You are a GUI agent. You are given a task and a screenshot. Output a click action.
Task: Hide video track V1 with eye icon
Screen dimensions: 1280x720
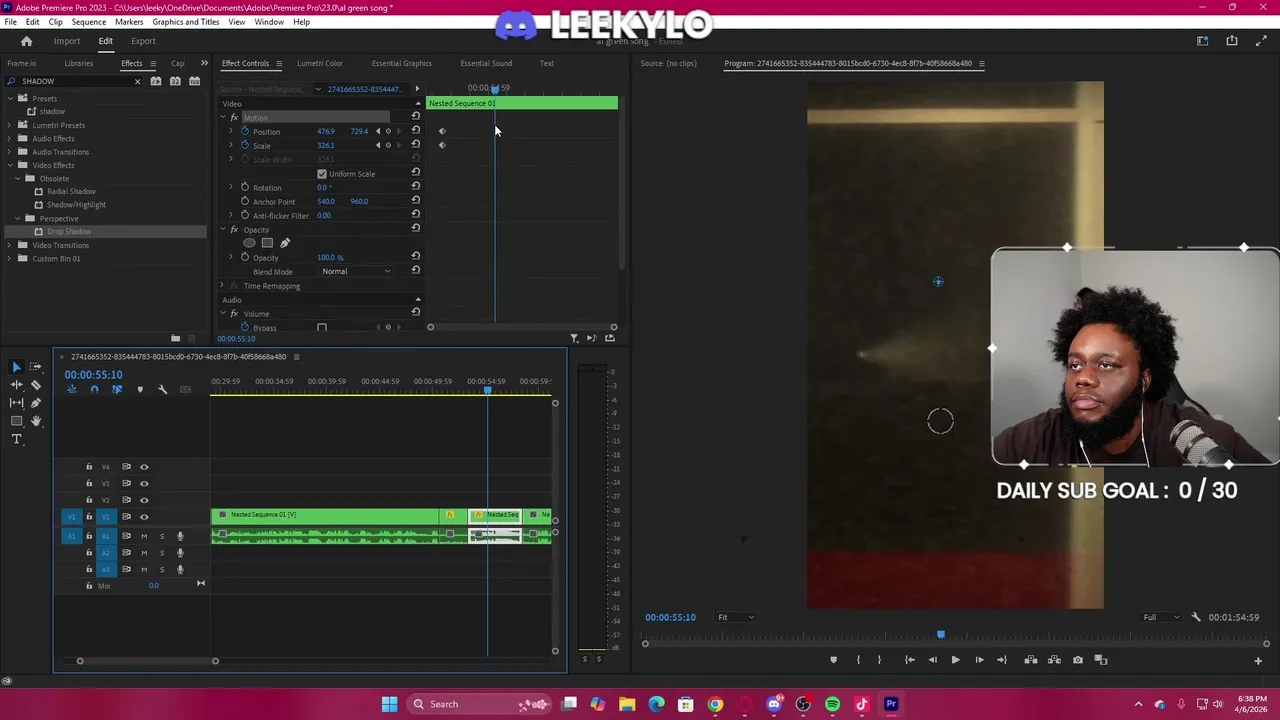(x=144, y=517)
